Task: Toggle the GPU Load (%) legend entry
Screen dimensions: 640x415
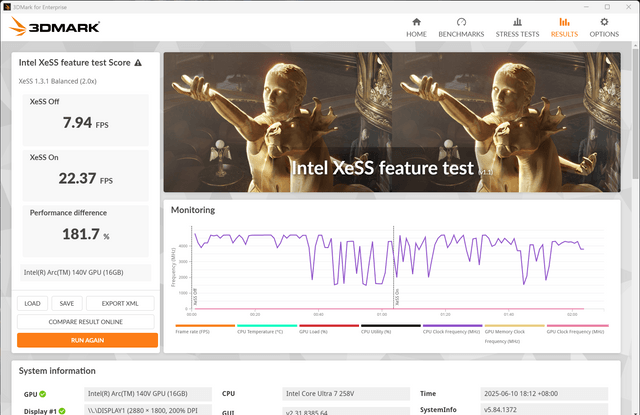Action: [329, 329]
